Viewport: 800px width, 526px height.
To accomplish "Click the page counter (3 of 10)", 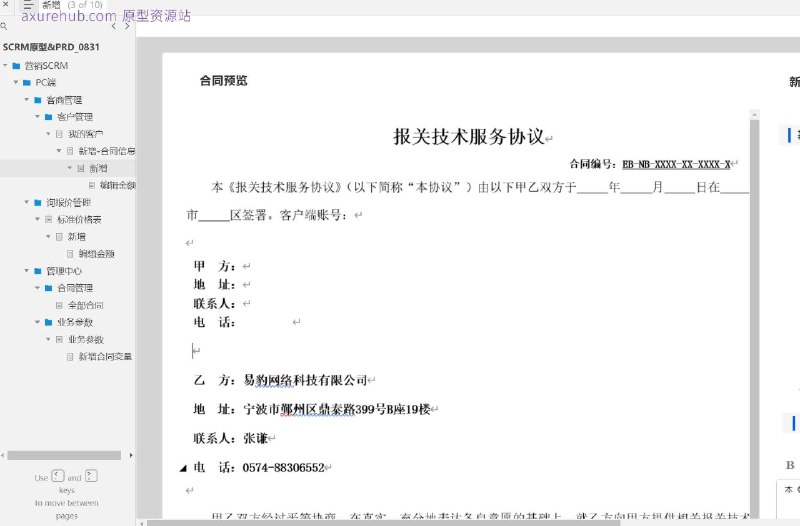I will point(85,5).
